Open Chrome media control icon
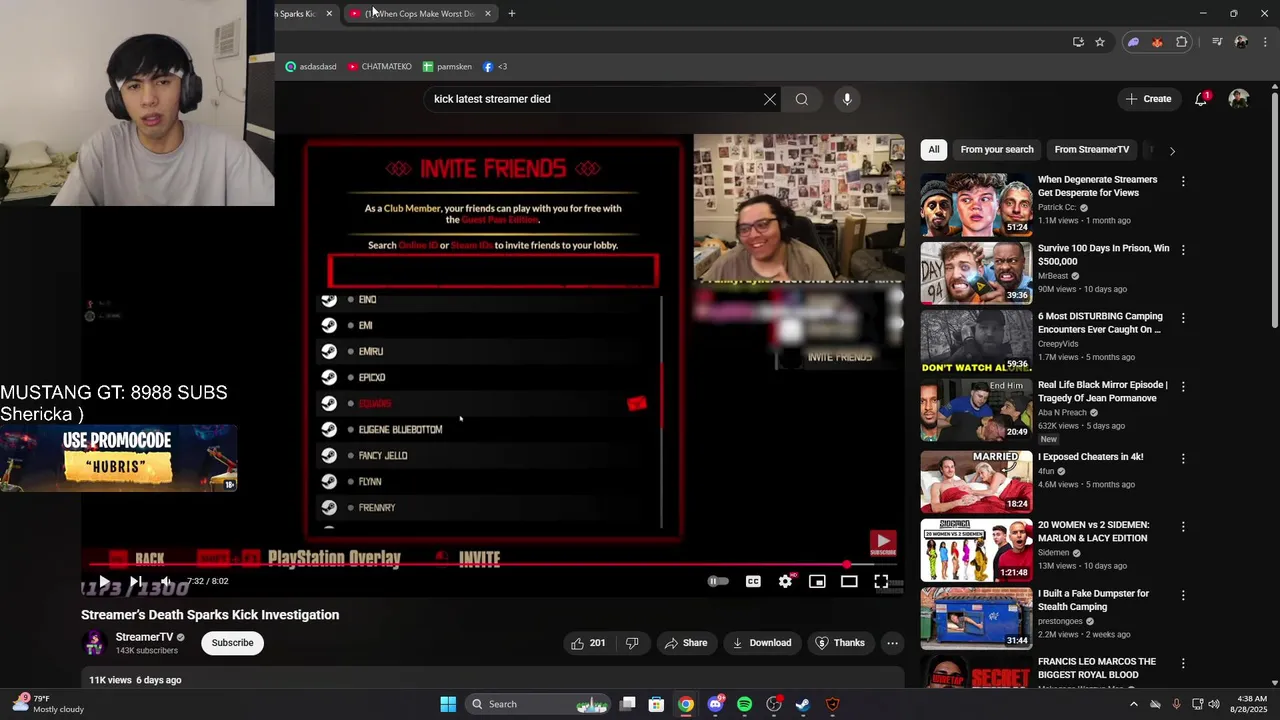1280x720 pixels. (1217, 42)
